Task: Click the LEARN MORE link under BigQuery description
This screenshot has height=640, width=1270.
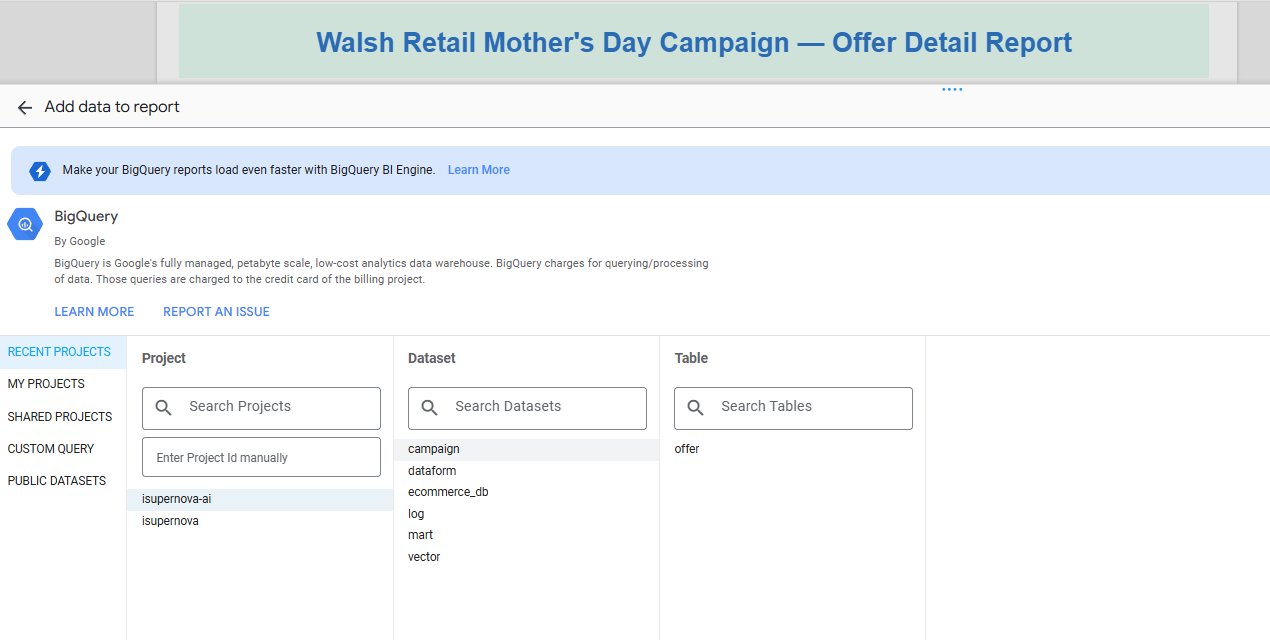Action: [94, 312]
